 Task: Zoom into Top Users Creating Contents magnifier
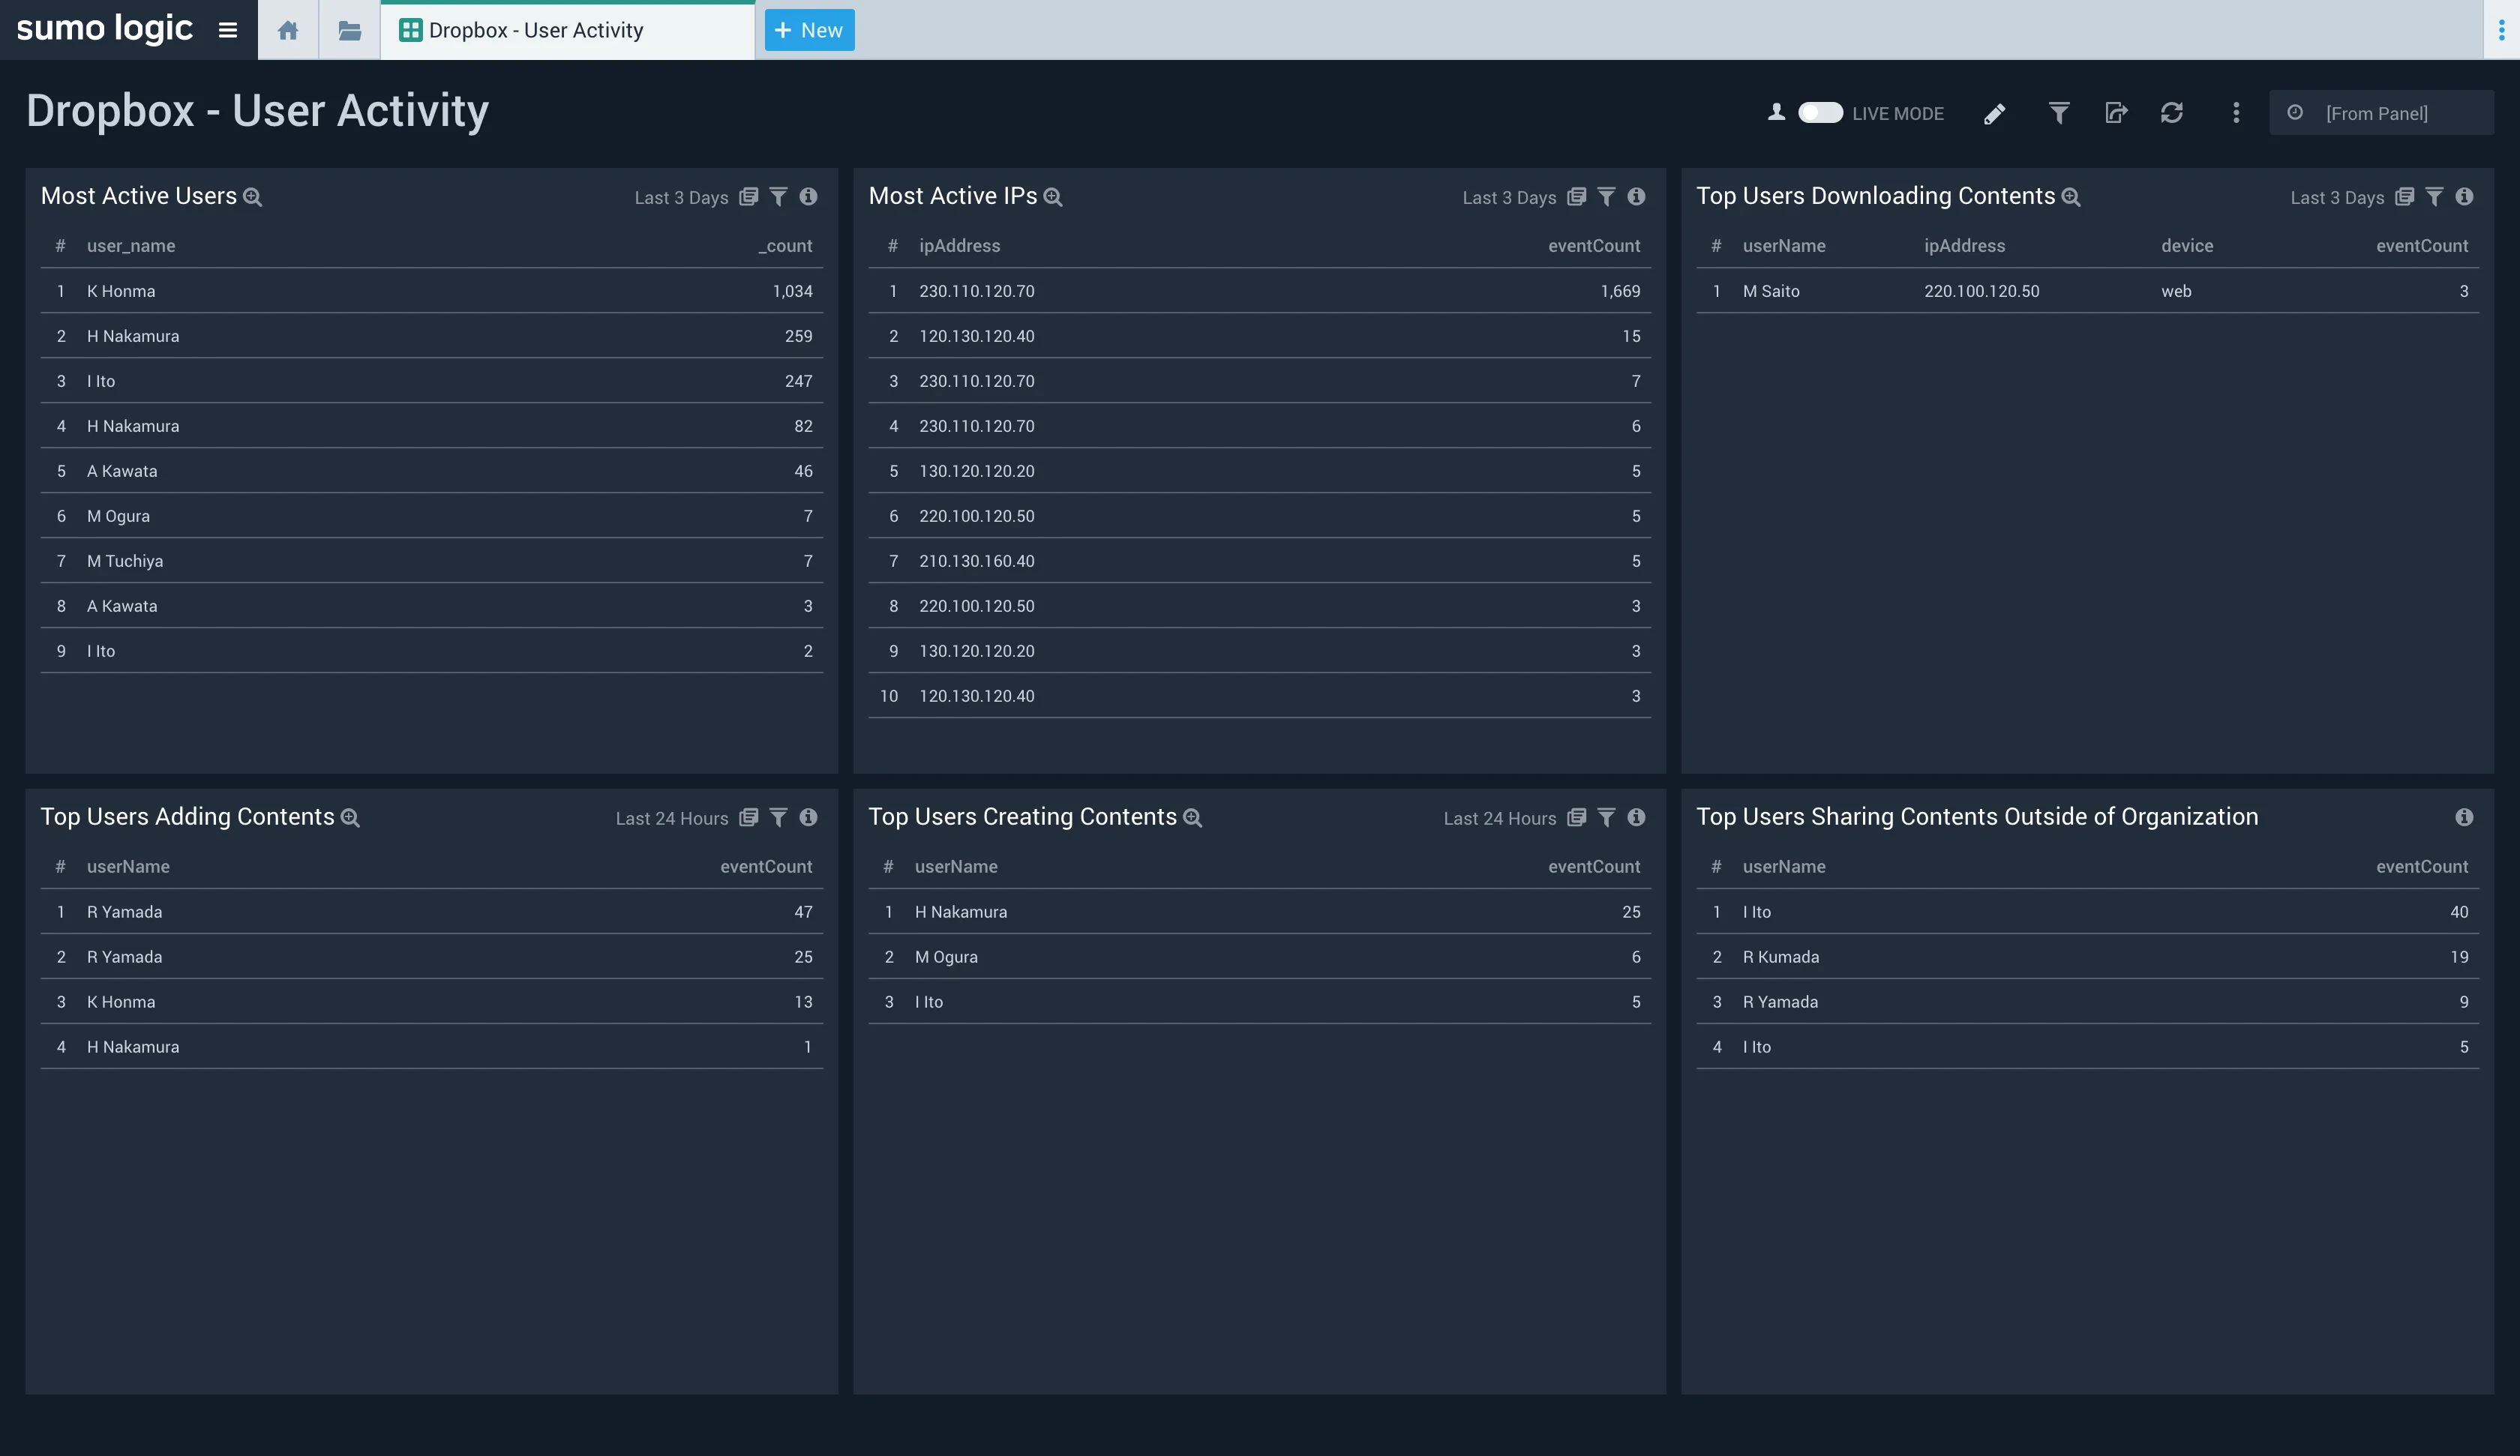click(1192, 818)
